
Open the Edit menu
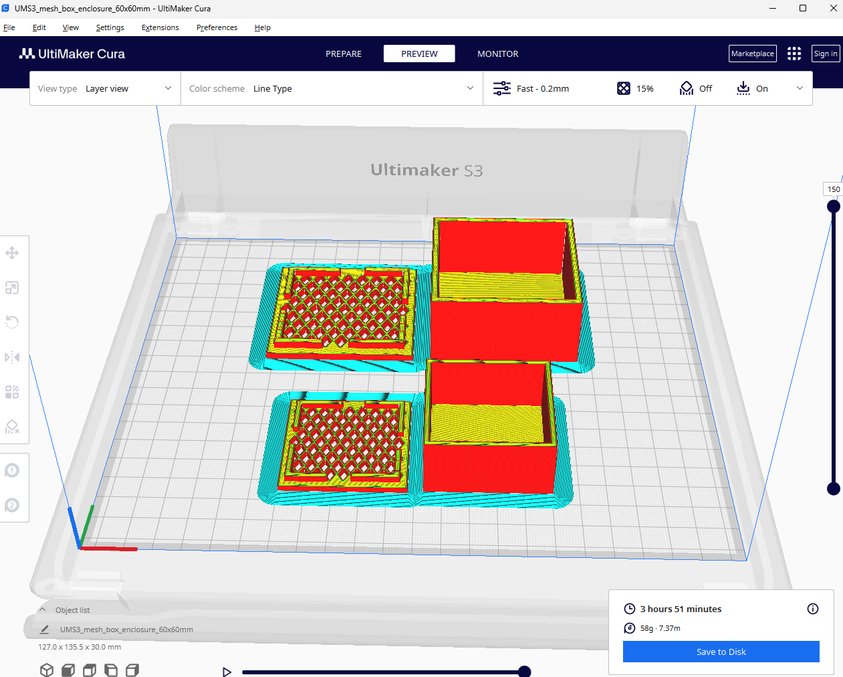pos(39,27)
